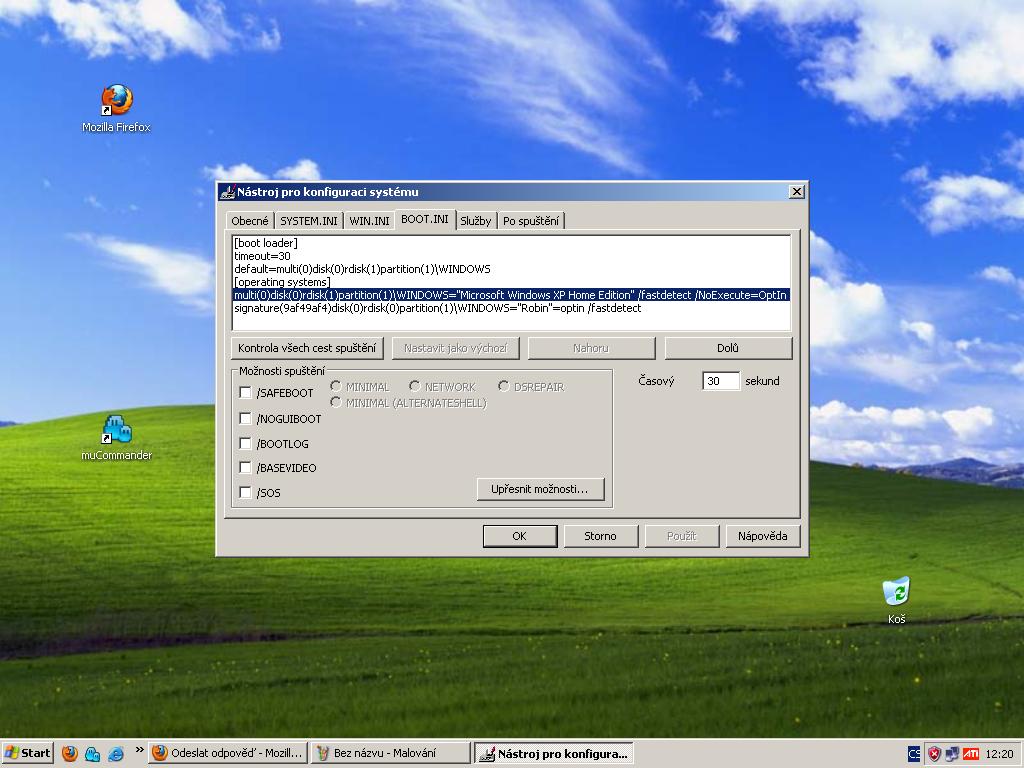Open the Služby tab

[x=475, y=221]
